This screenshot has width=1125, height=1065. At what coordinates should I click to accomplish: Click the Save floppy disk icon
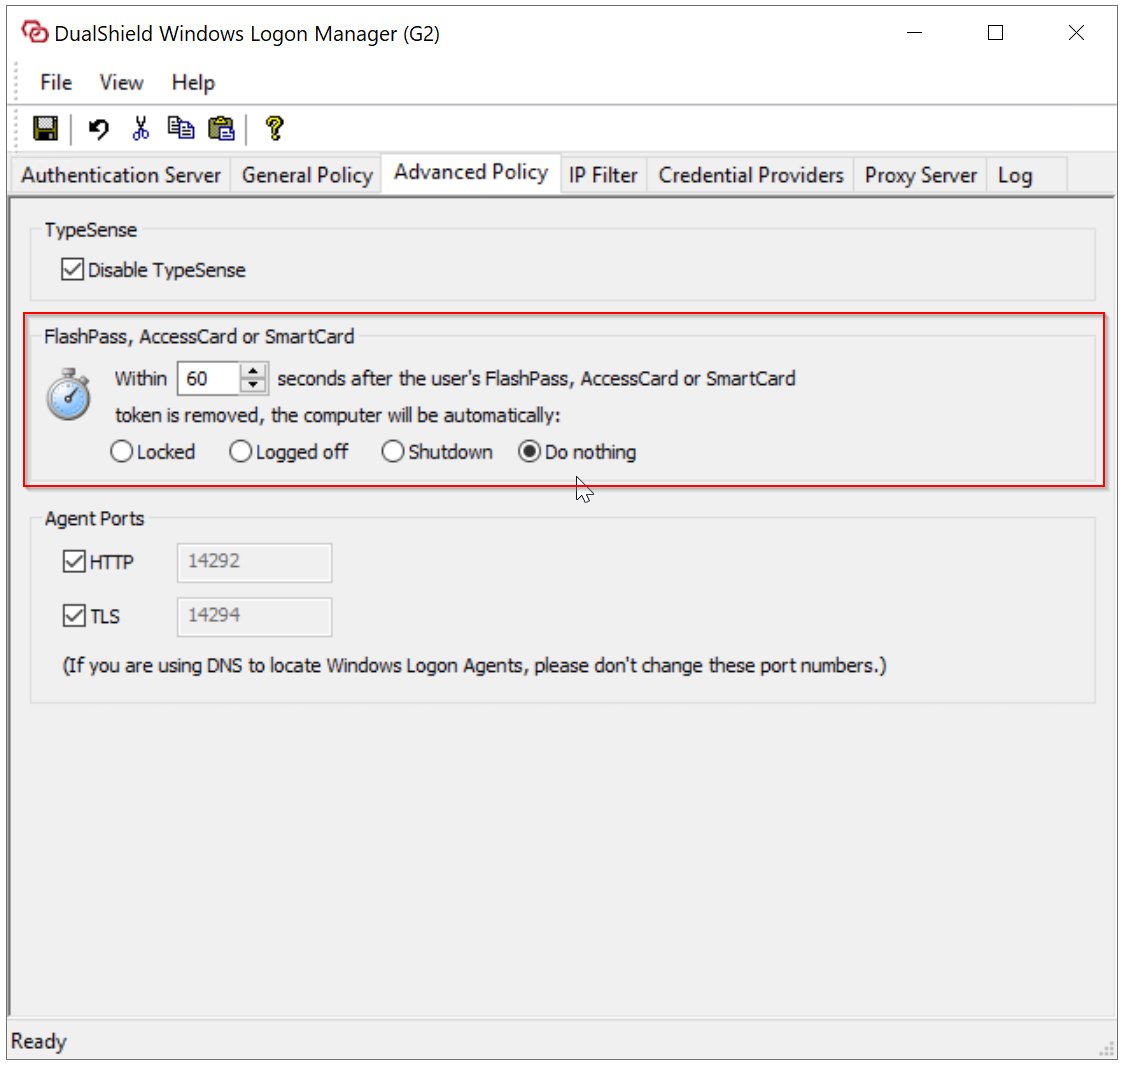click(x=45, y=128)
